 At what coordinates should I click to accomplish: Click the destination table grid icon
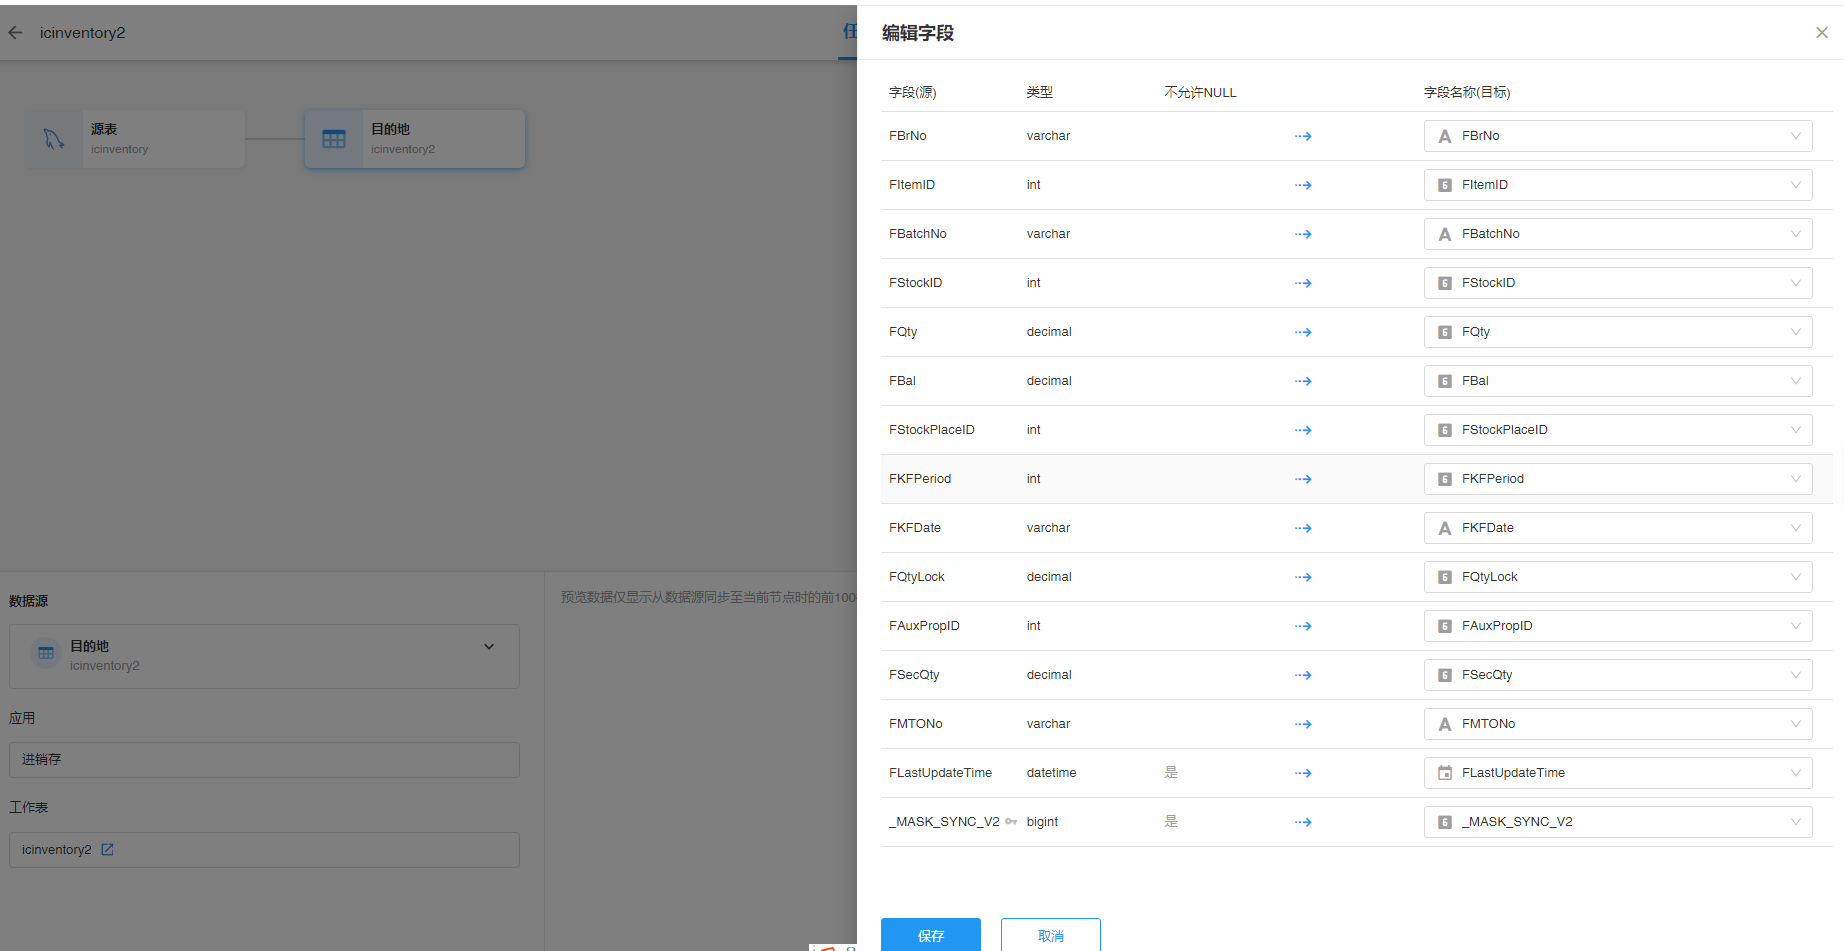334,139
